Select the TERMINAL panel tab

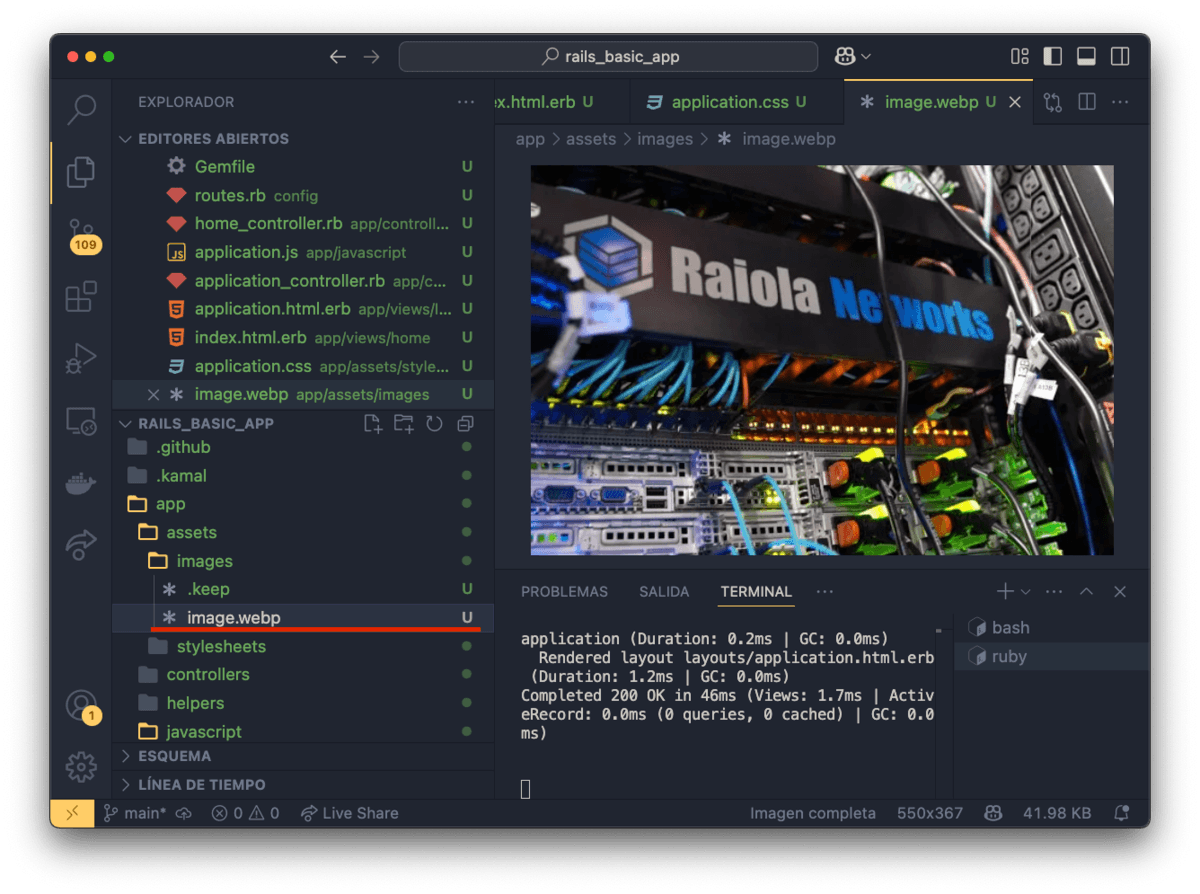coord(756,592)
